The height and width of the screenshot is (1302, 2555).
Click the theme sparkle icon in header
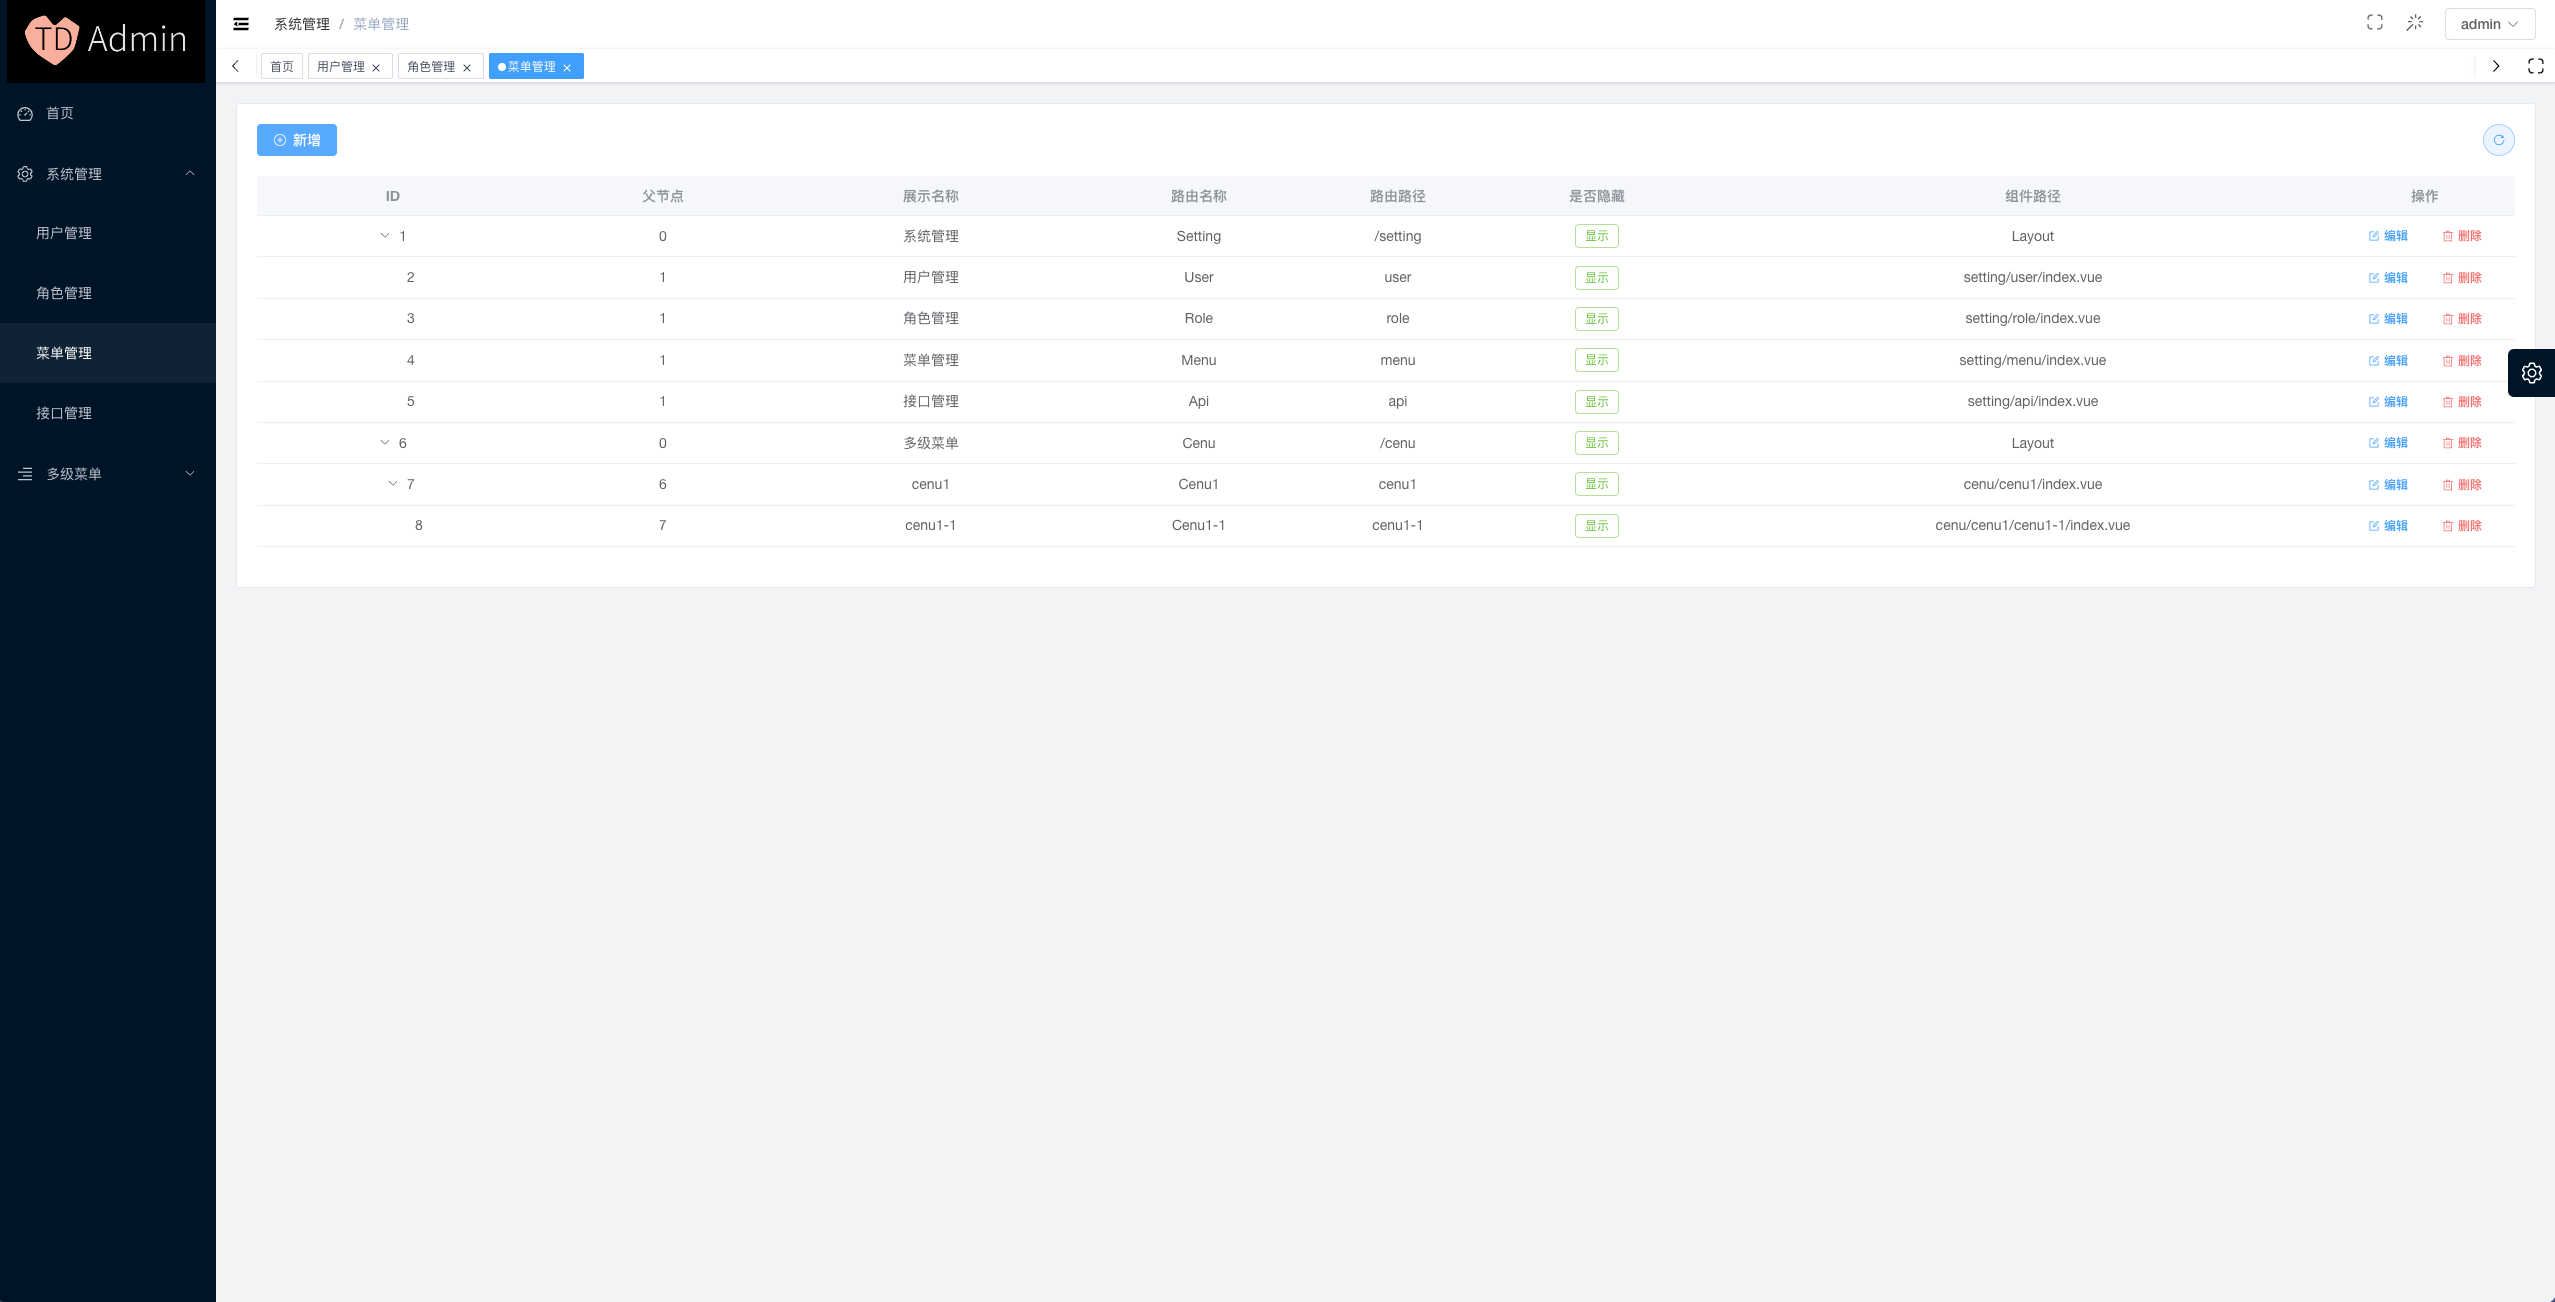click(x=2414, y=23)
